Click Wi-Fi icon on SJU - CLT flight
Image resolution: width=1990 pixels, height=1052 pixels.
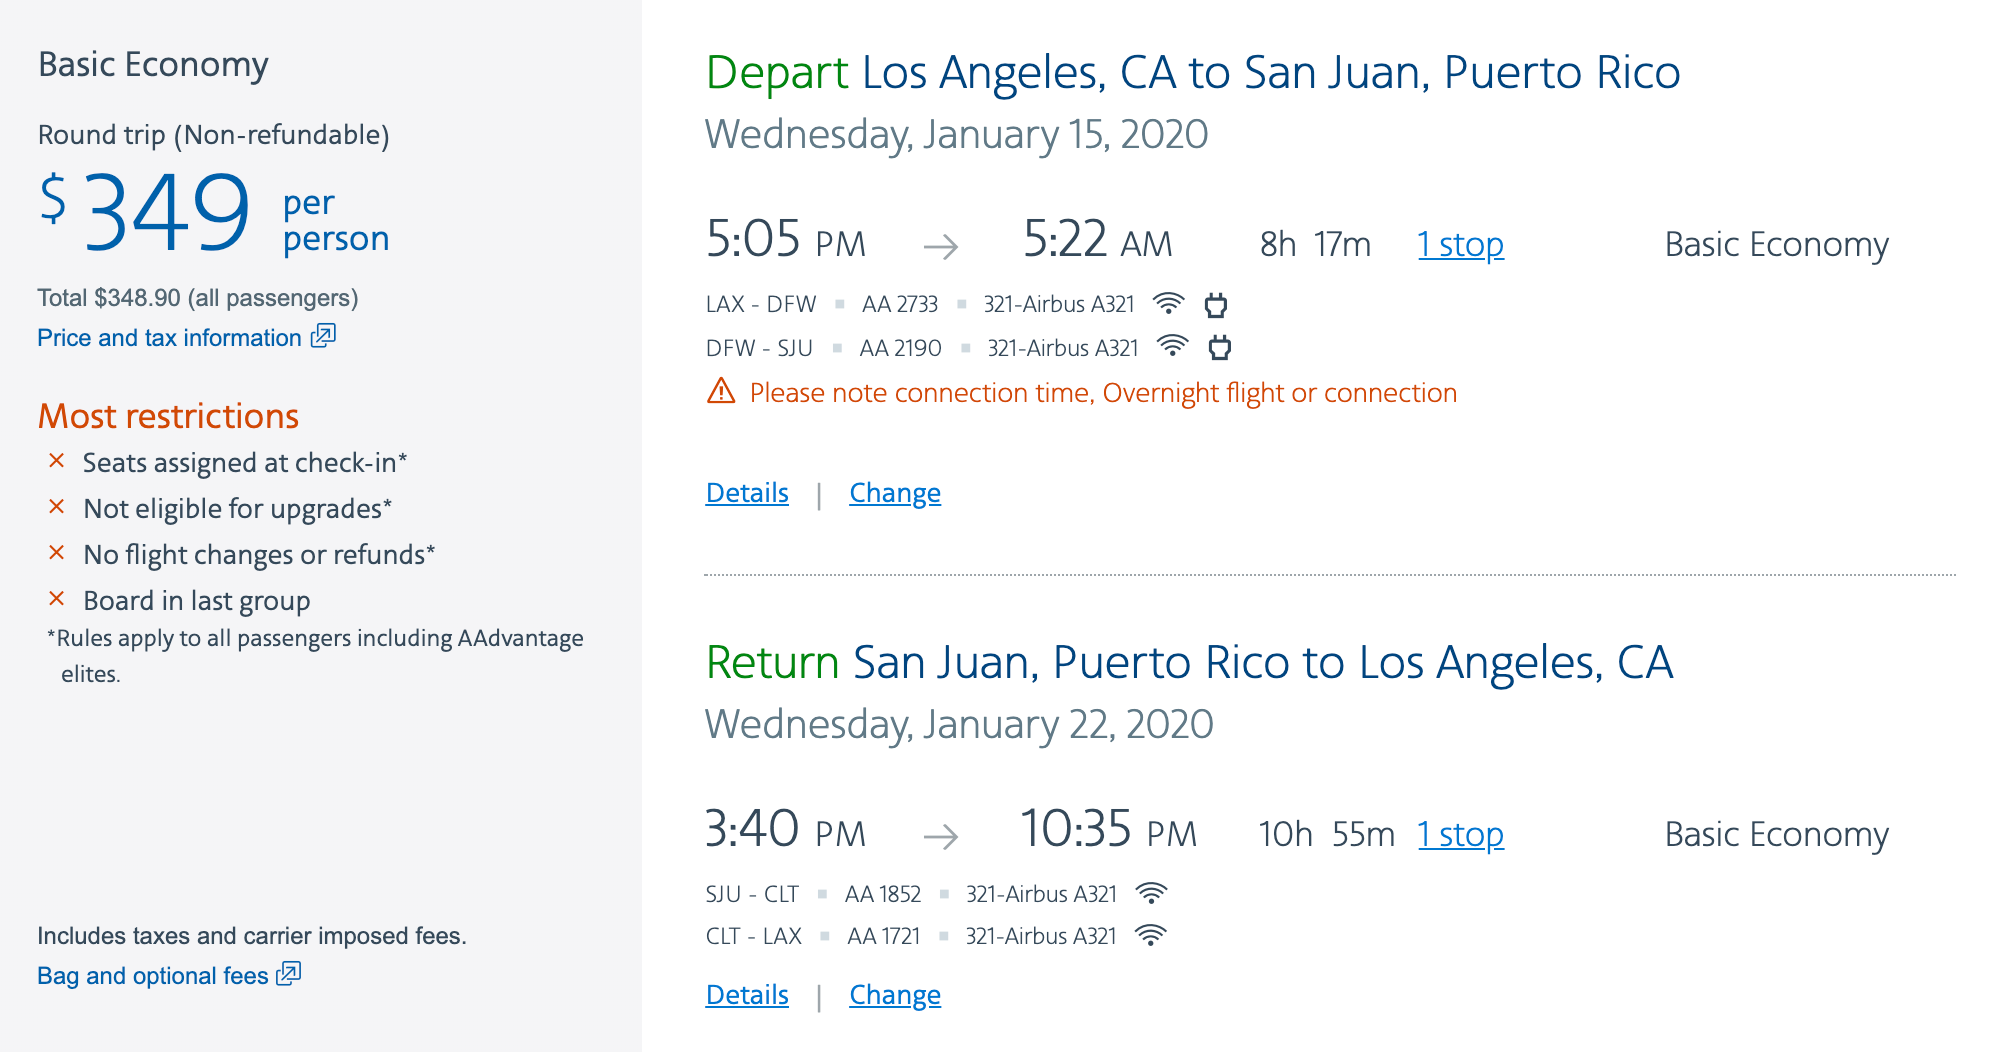click(x=1152, y=893)
